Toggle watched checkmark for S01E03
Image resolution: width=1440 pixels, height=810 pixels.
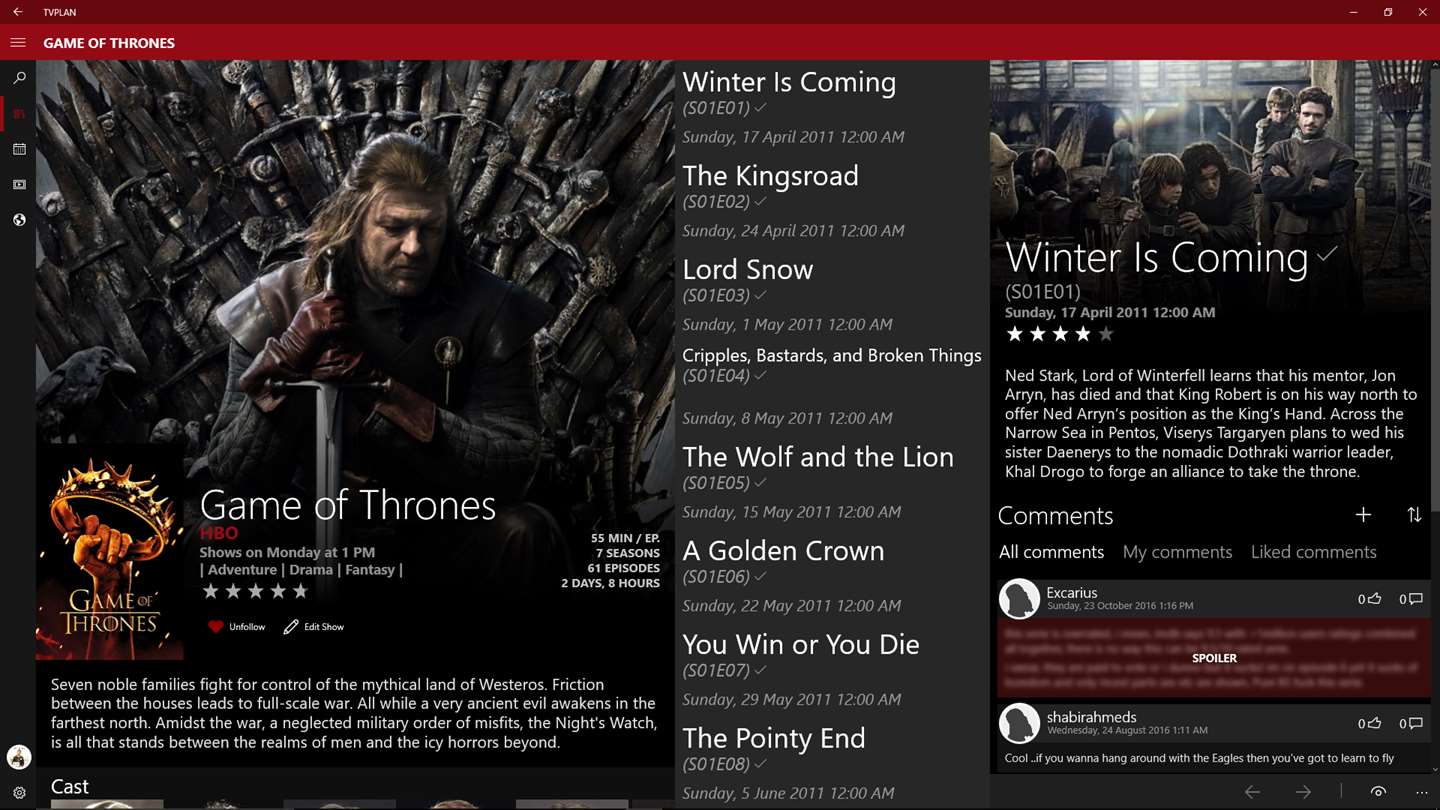pyautogui.click(x=761, y=295)
